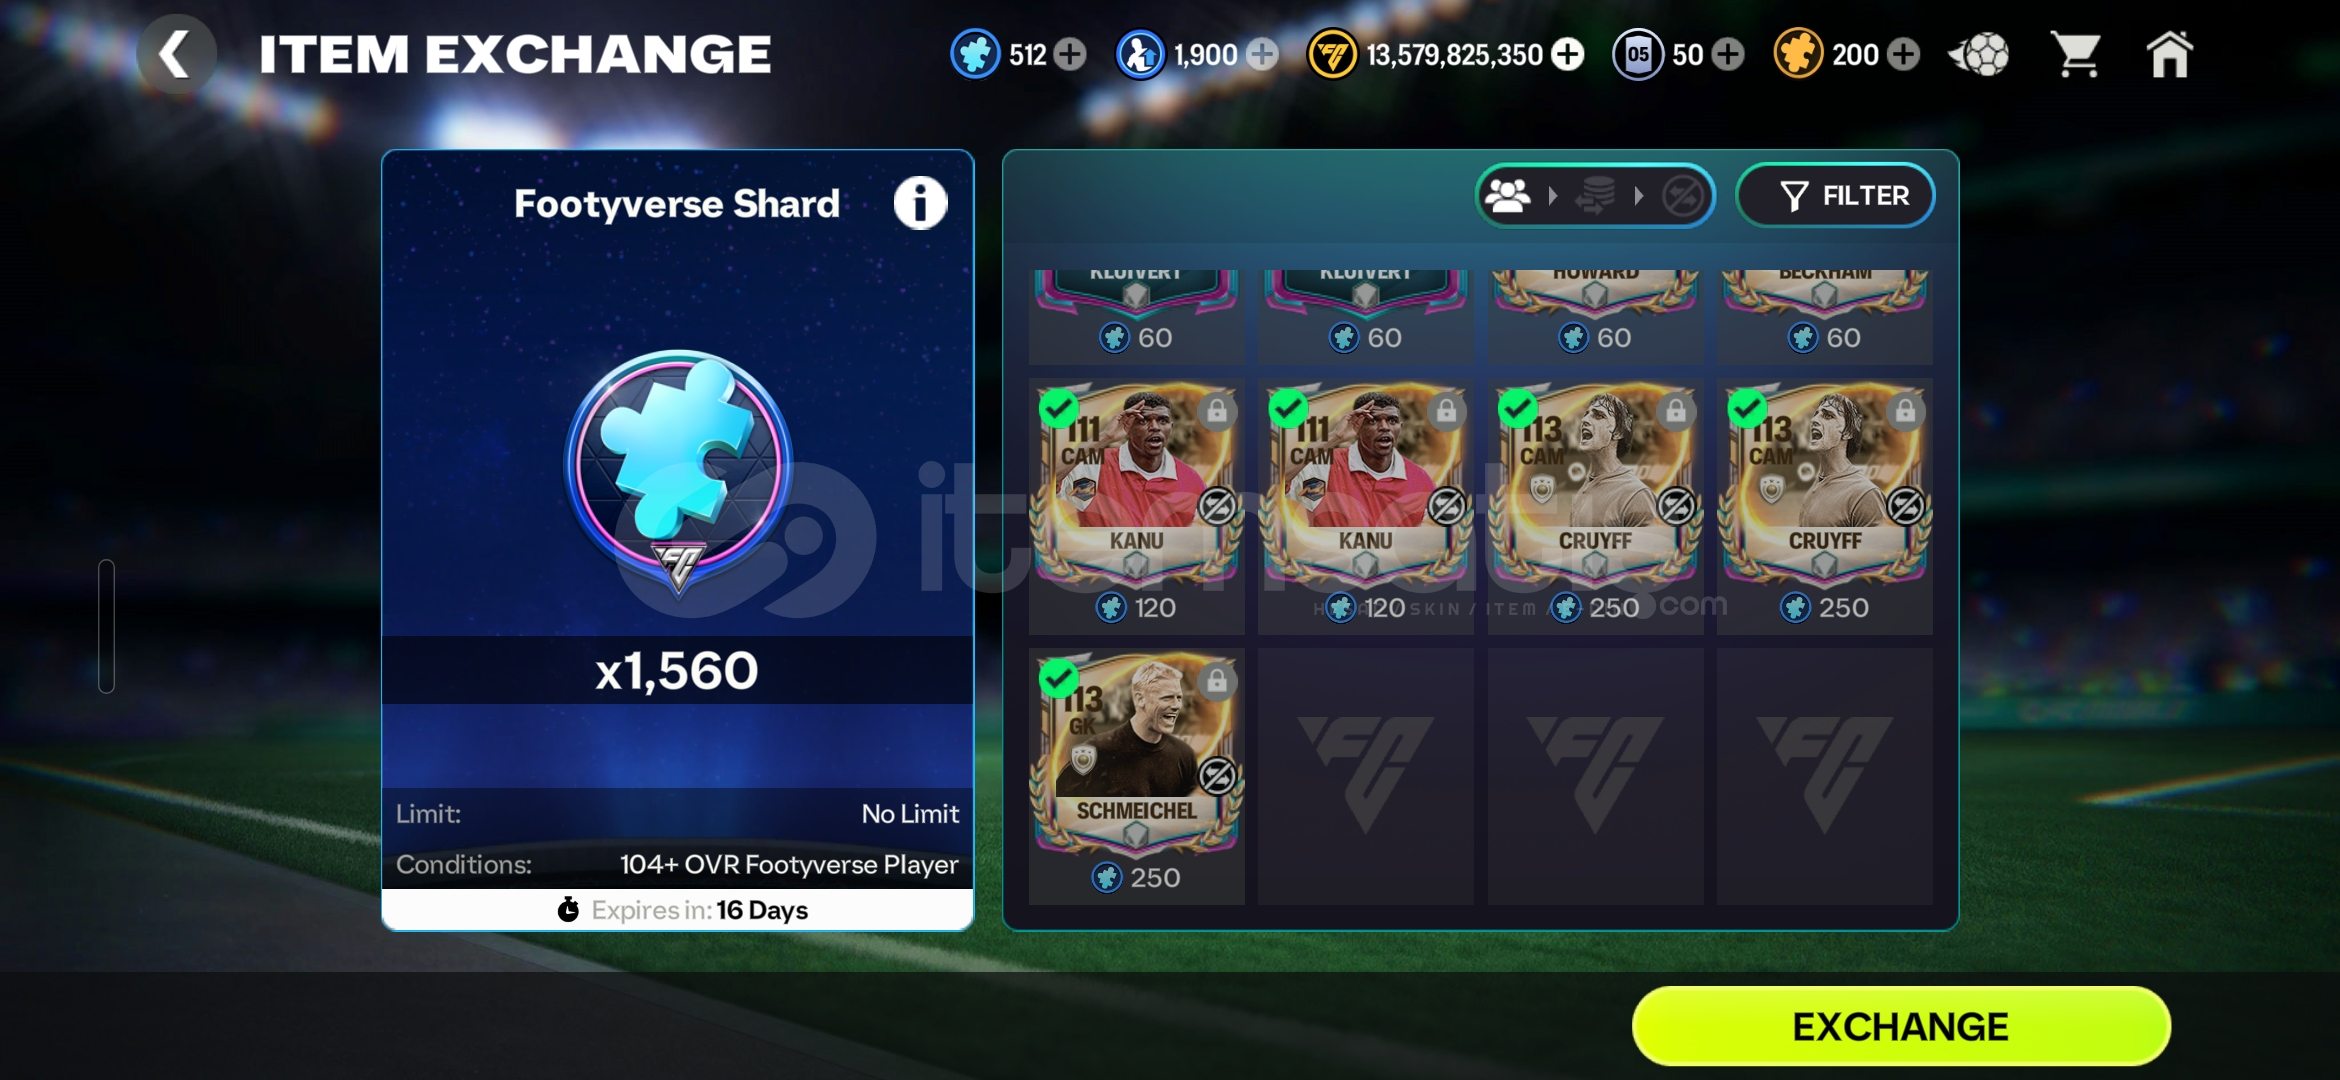Open the football ball icon
The height and width of the screenshot is (1080, 2340).
1979,54
